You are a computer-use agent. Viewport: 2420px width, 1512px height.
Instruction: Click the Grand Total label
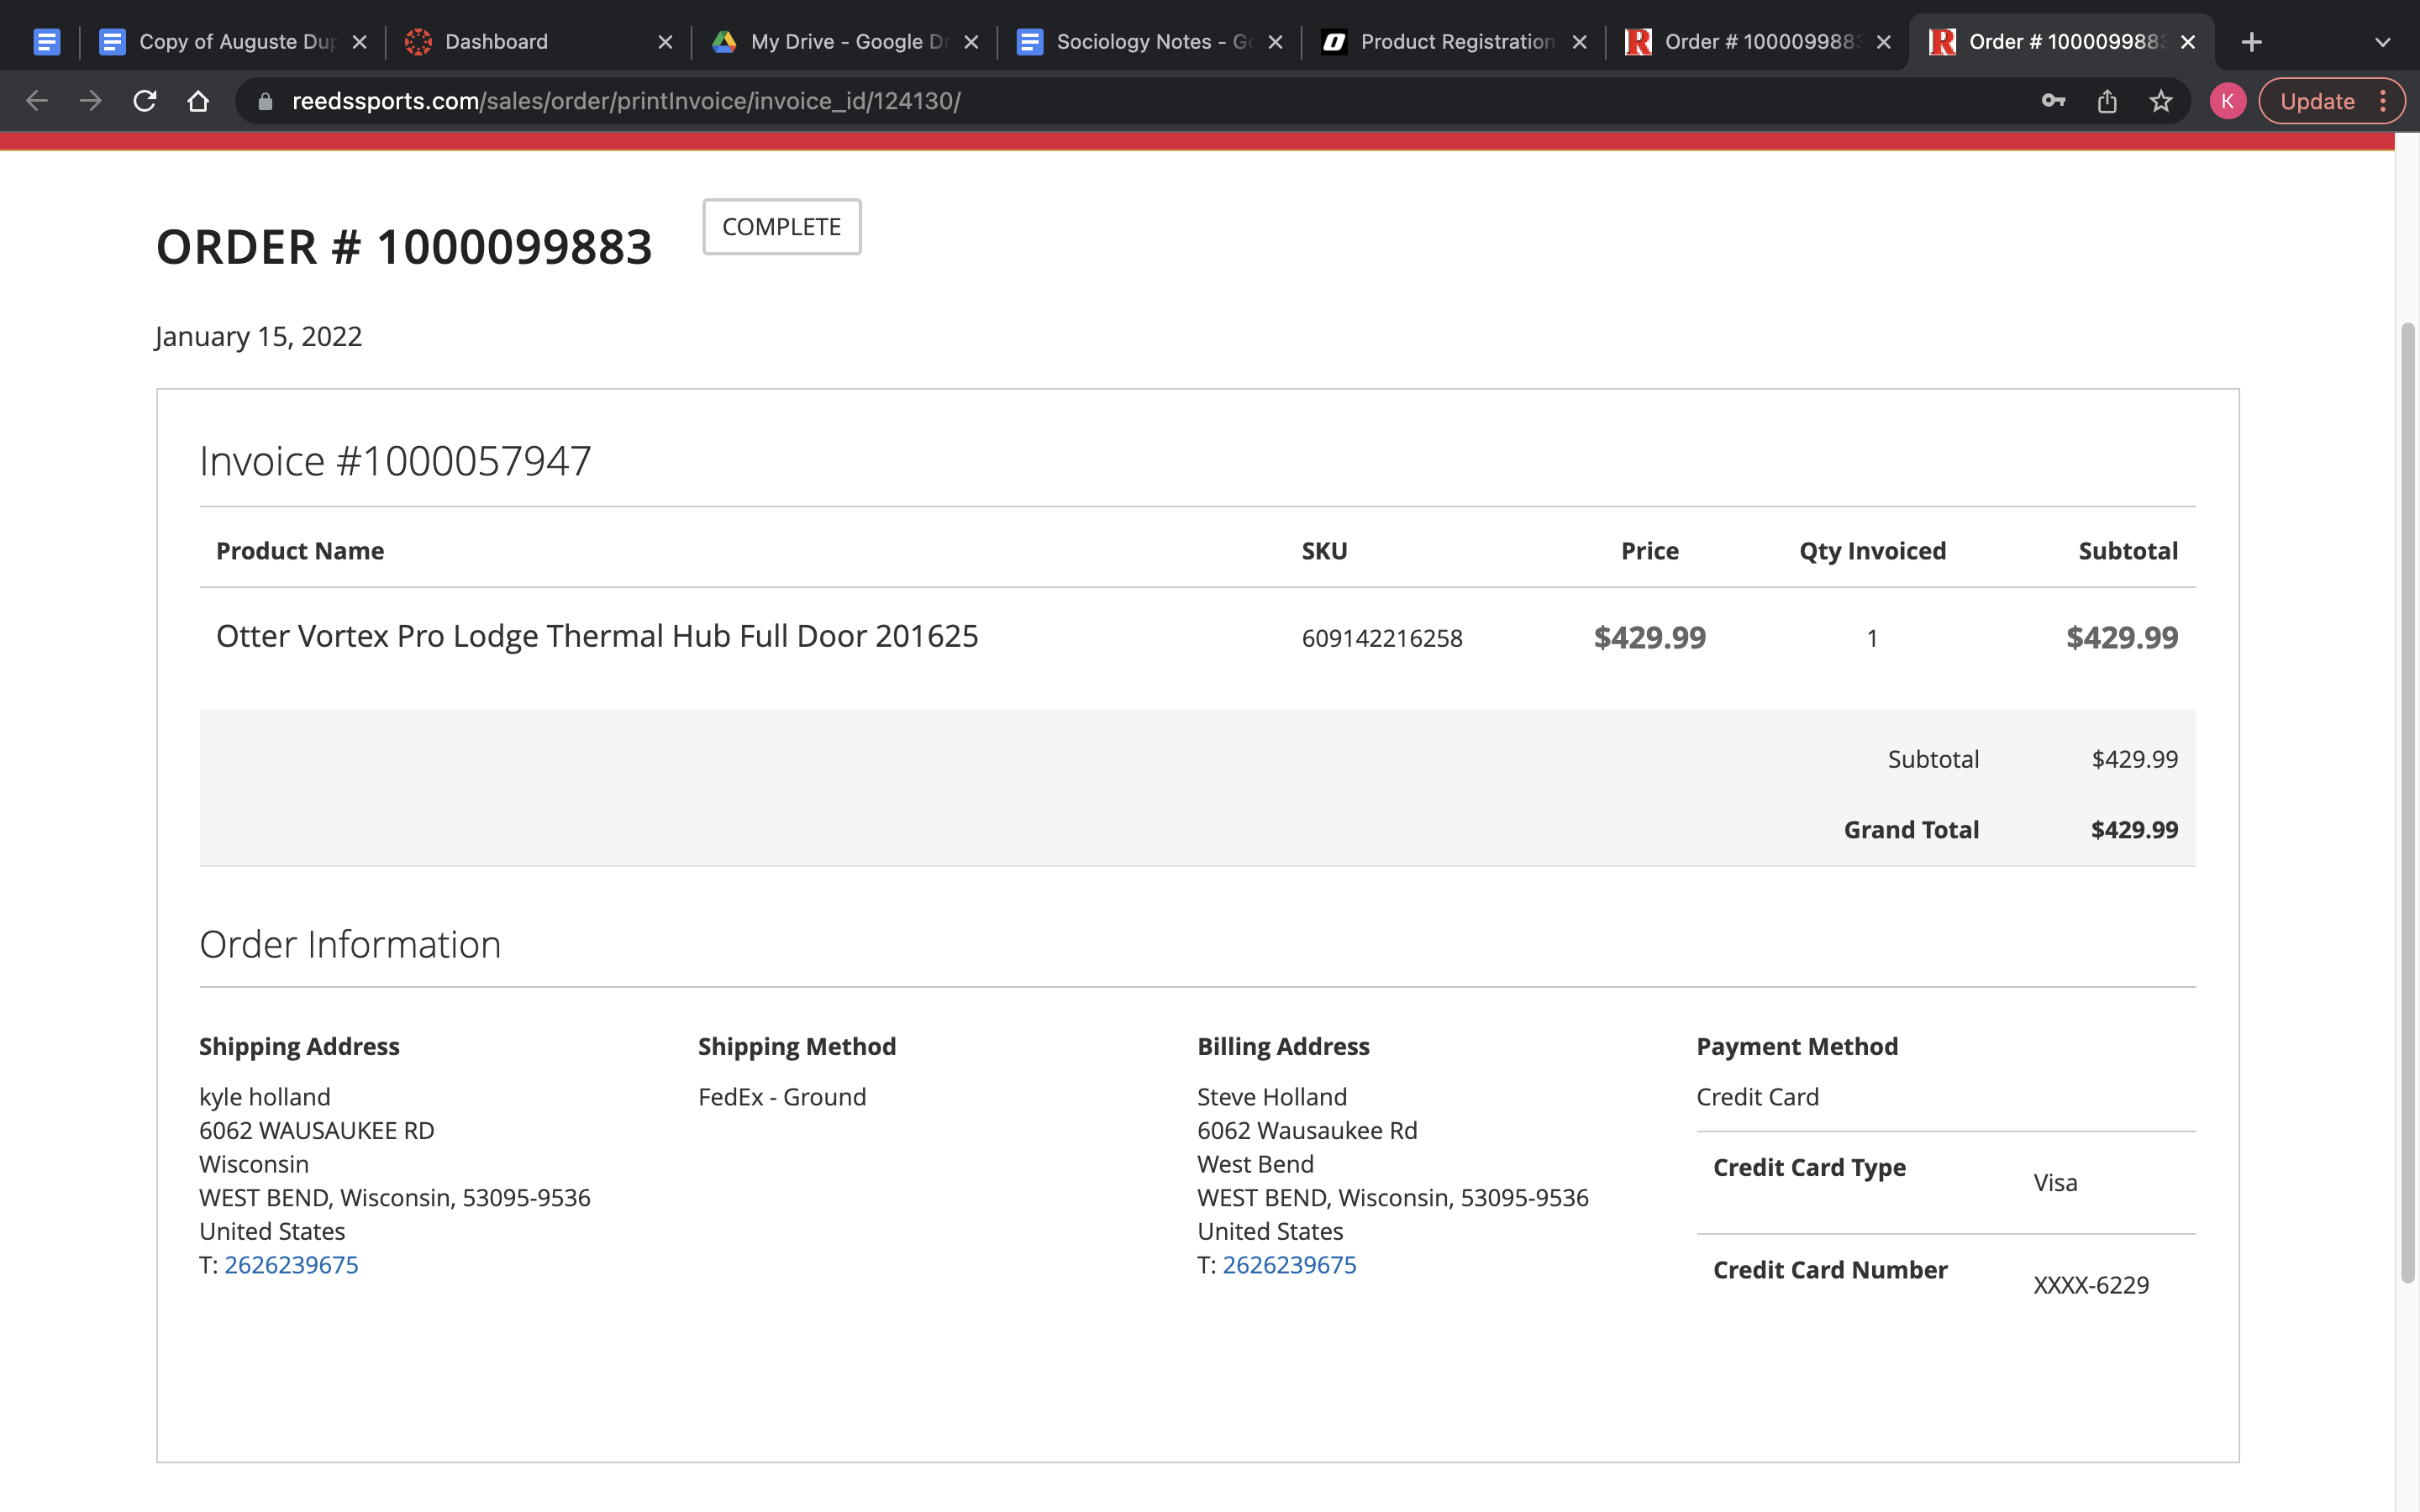1911,830
